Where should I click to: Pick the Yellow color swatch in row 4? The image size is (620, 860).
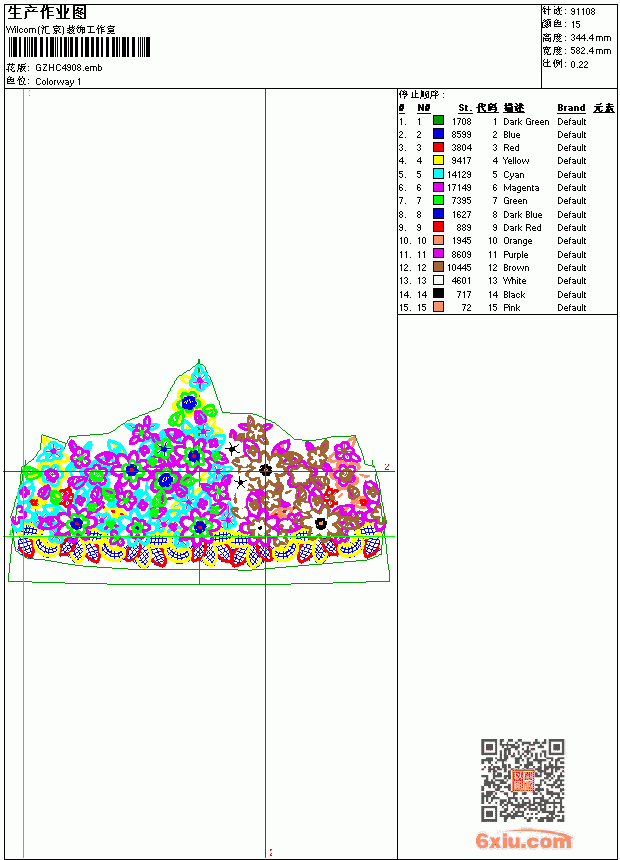point(438,160)
